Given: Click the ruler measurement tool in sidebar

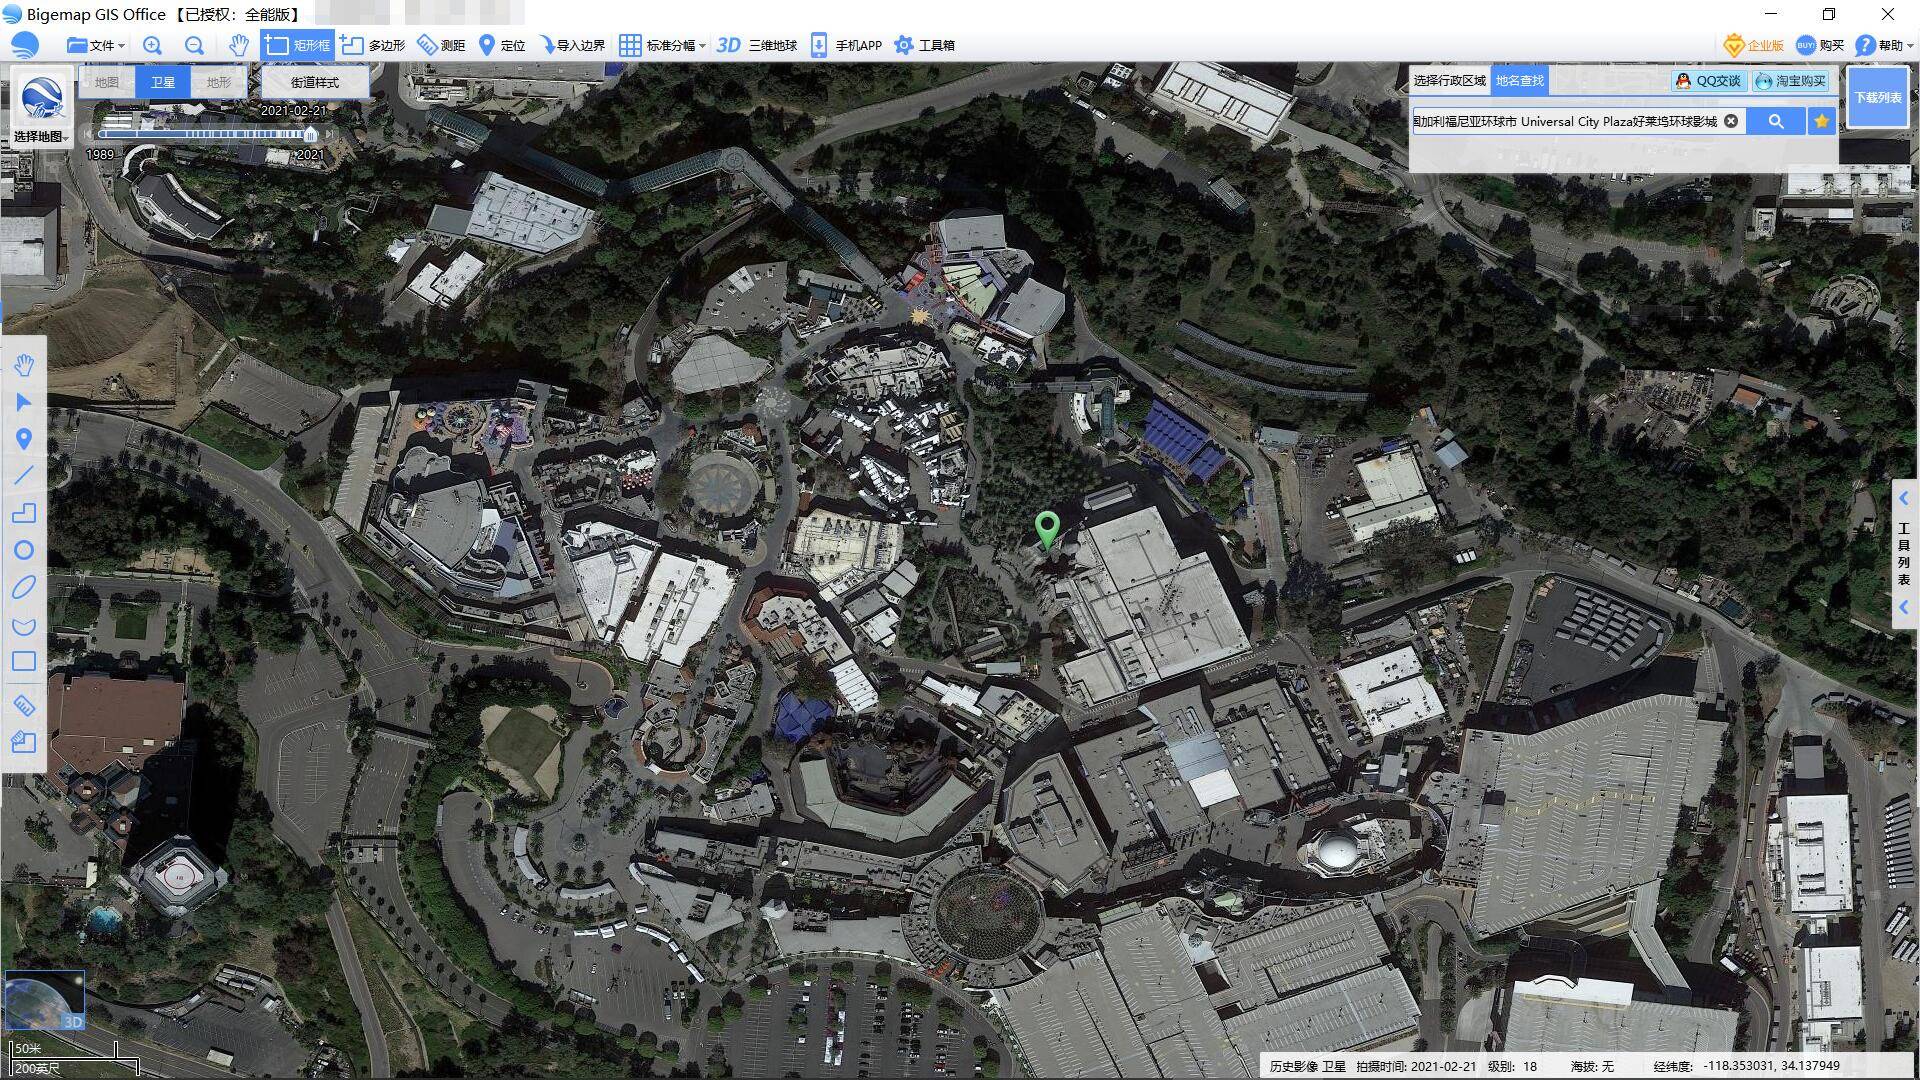Looking at the screenshot, I should [24, 706].
